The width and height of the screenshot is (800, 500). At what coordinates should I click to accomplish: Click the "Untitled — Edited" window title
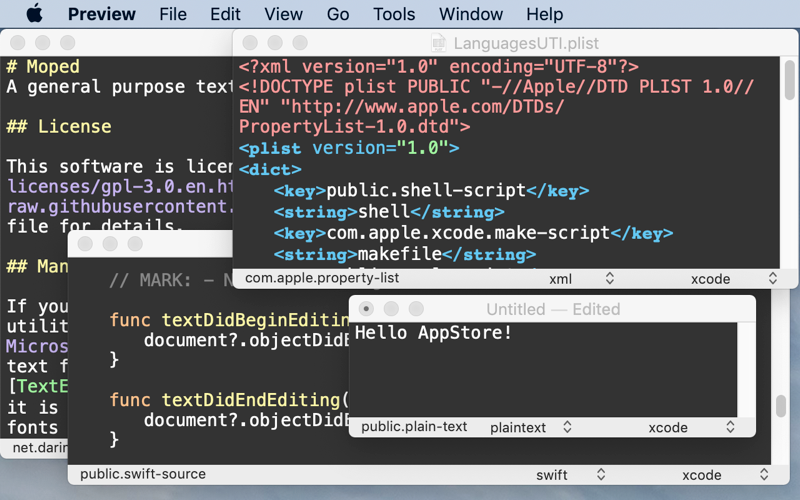553,309
